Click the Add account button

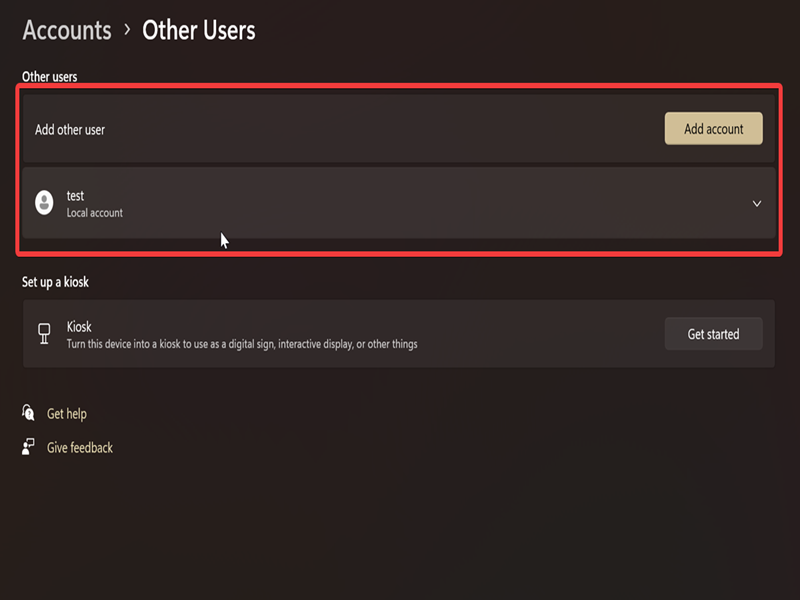(713, 129)
